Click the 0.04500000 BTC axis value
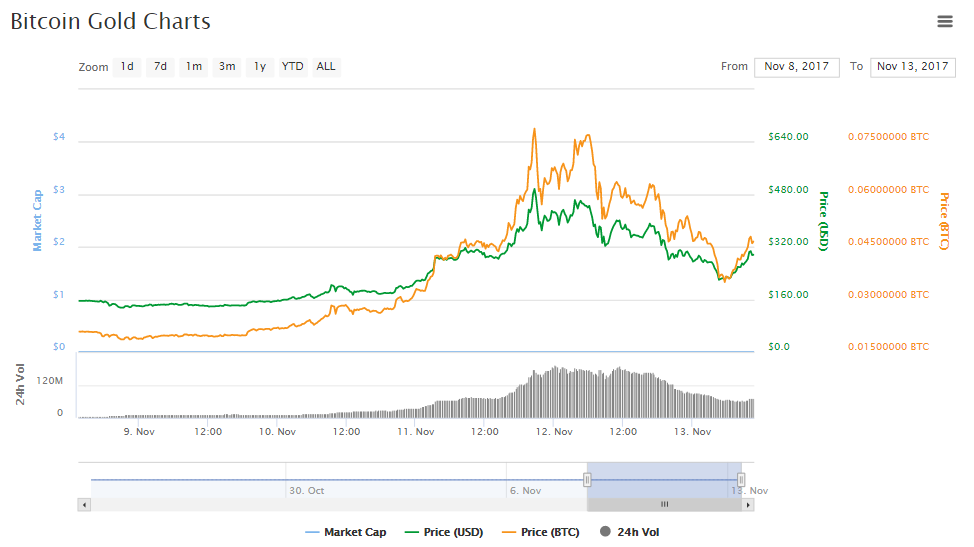The width and height of the screenshot is (974, 547). coord(889,242)
